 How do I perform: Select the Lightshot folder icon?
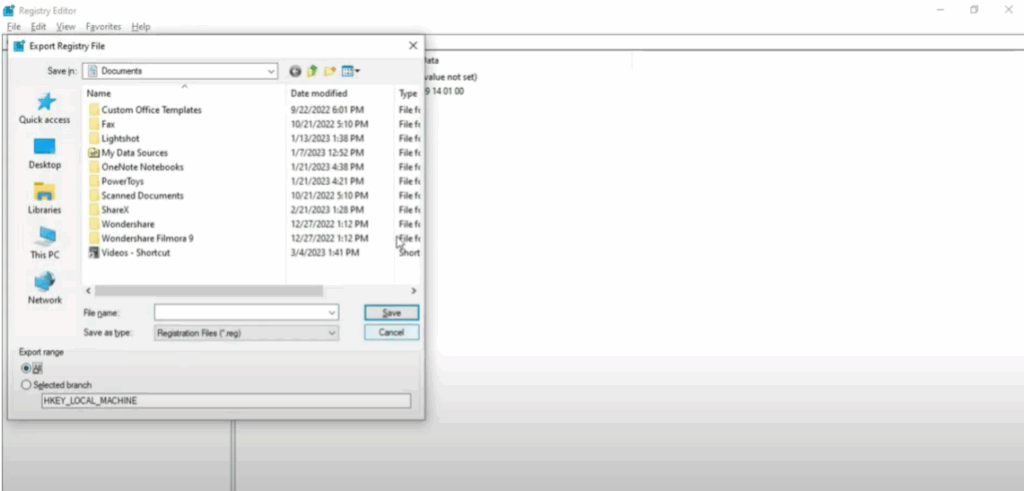94,138
